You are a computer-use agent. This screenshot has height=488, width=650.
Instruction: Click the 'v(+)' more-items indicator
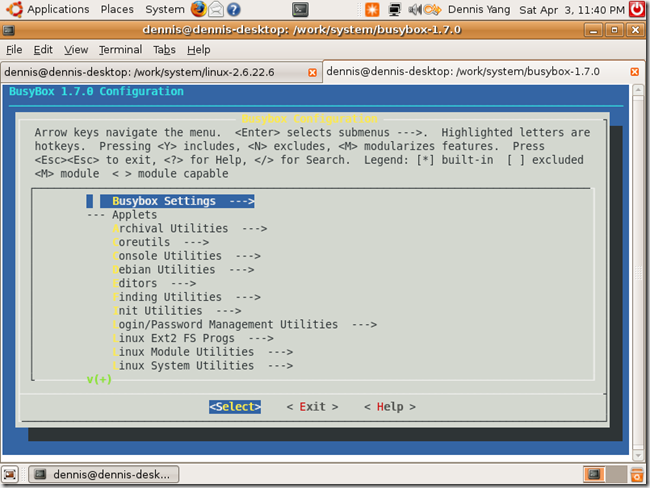coord(99,379)
